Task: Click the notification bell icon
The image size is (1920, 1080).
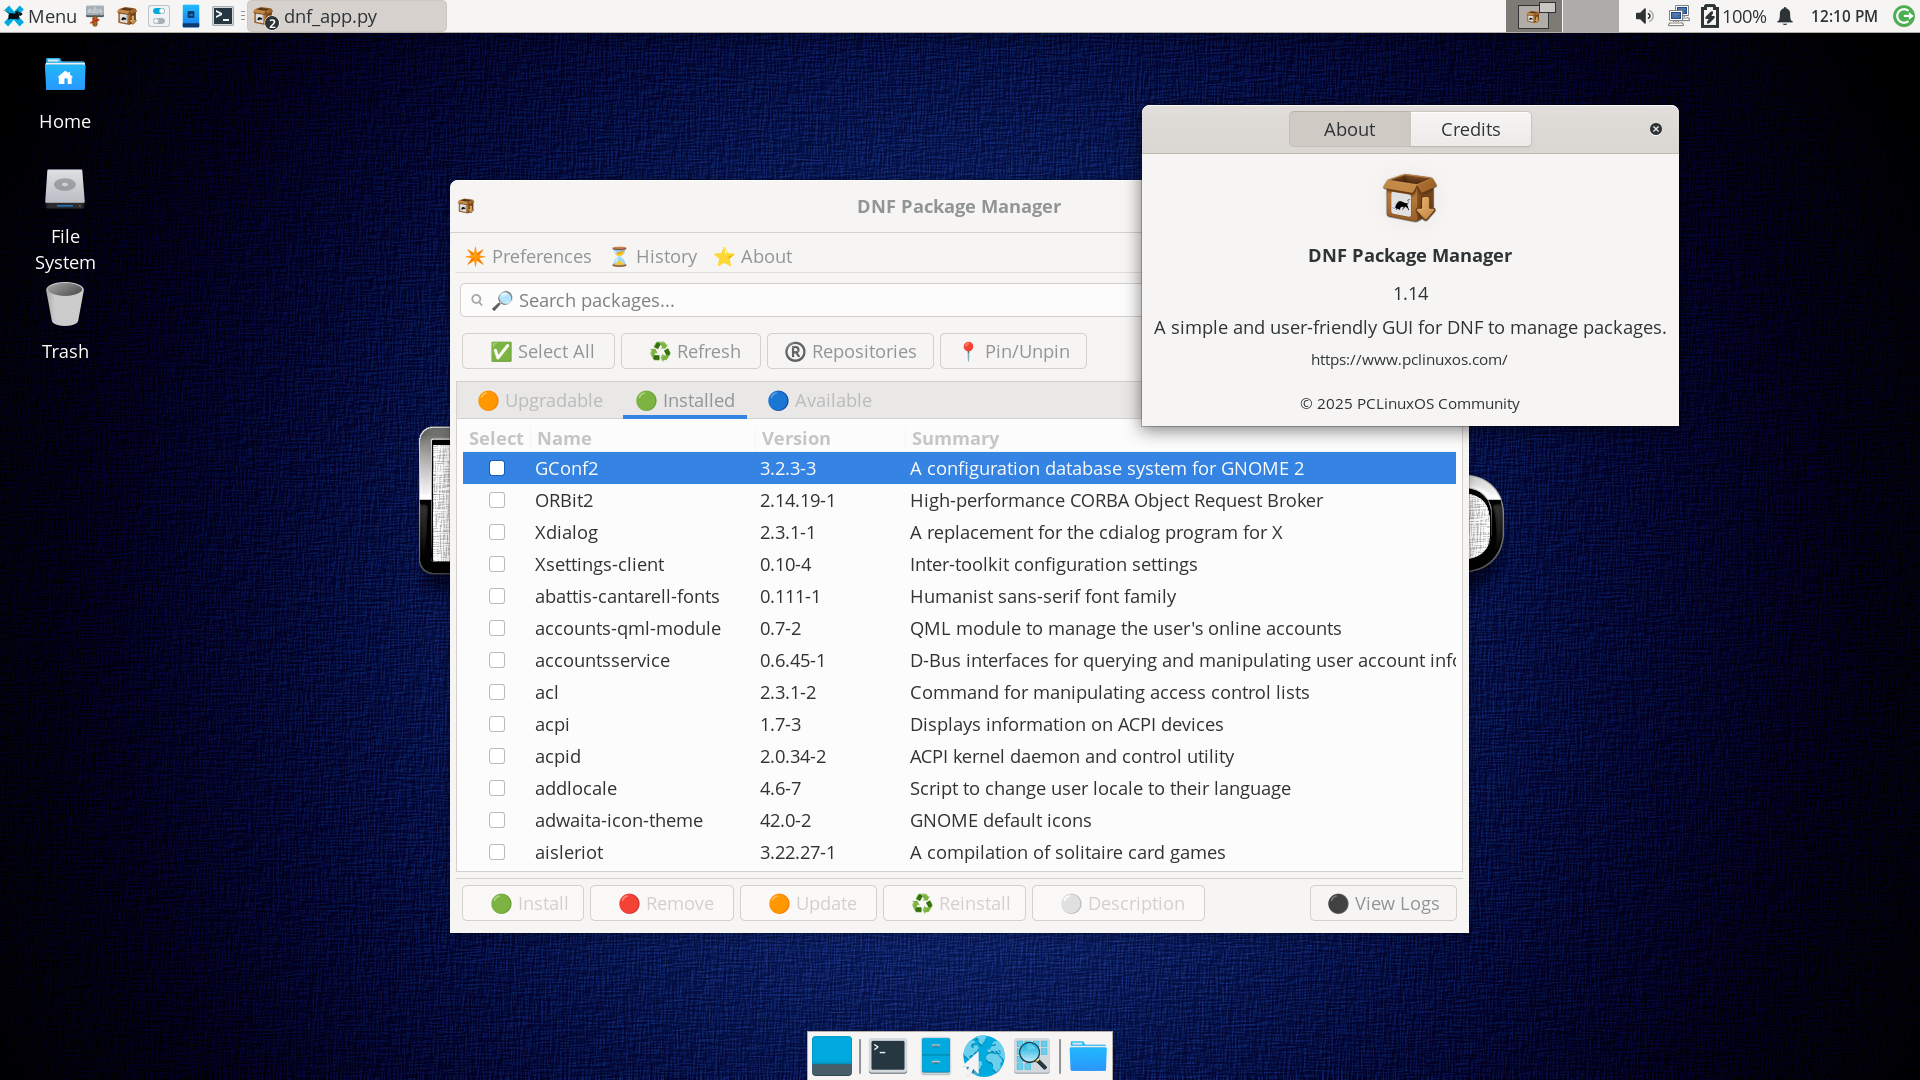Action: tap(1785, 16)
